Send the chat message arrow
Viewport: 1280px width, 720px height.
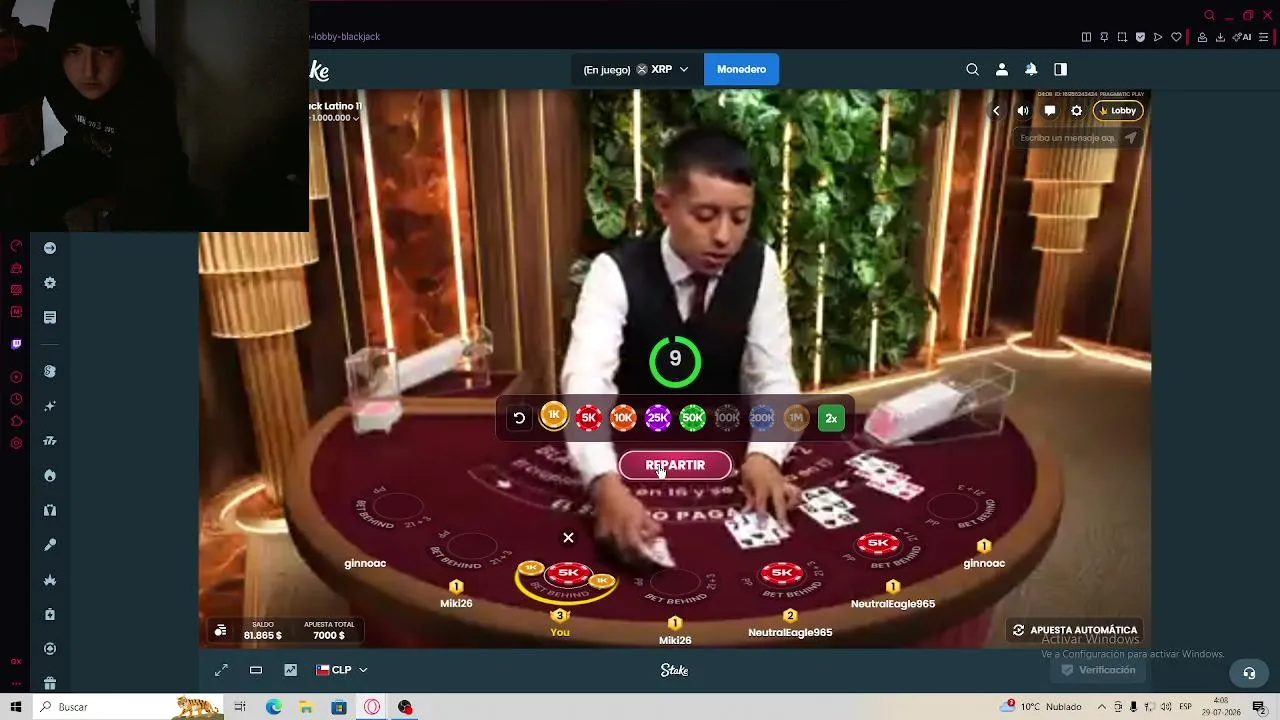pyautogui.click(x=1131, y=138)
